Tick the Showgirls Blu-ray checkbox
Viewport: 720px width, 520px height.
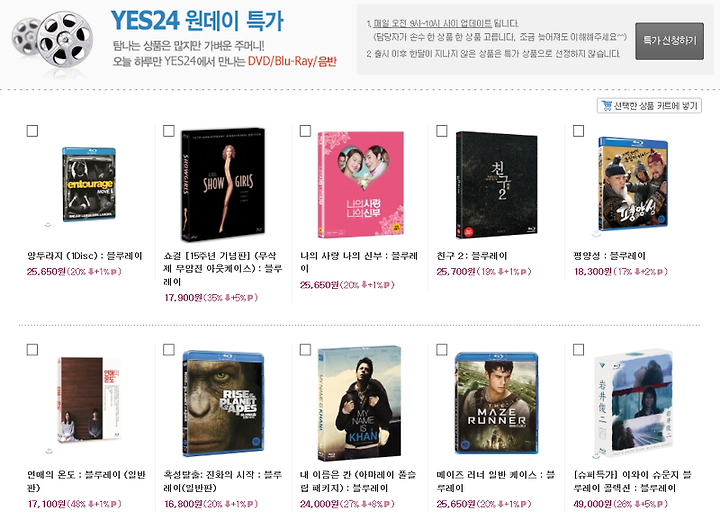click(169, 131)
